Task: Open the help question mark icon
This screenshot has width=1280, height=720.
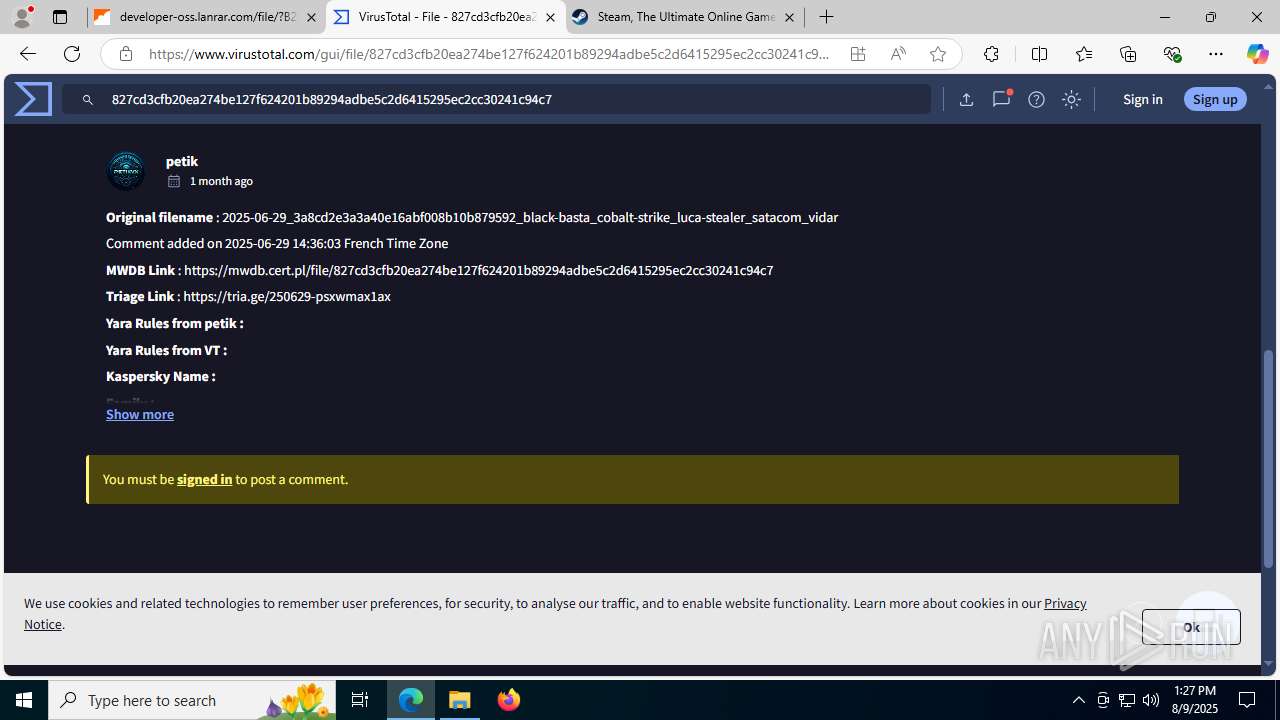Action: coord(1036,99)
